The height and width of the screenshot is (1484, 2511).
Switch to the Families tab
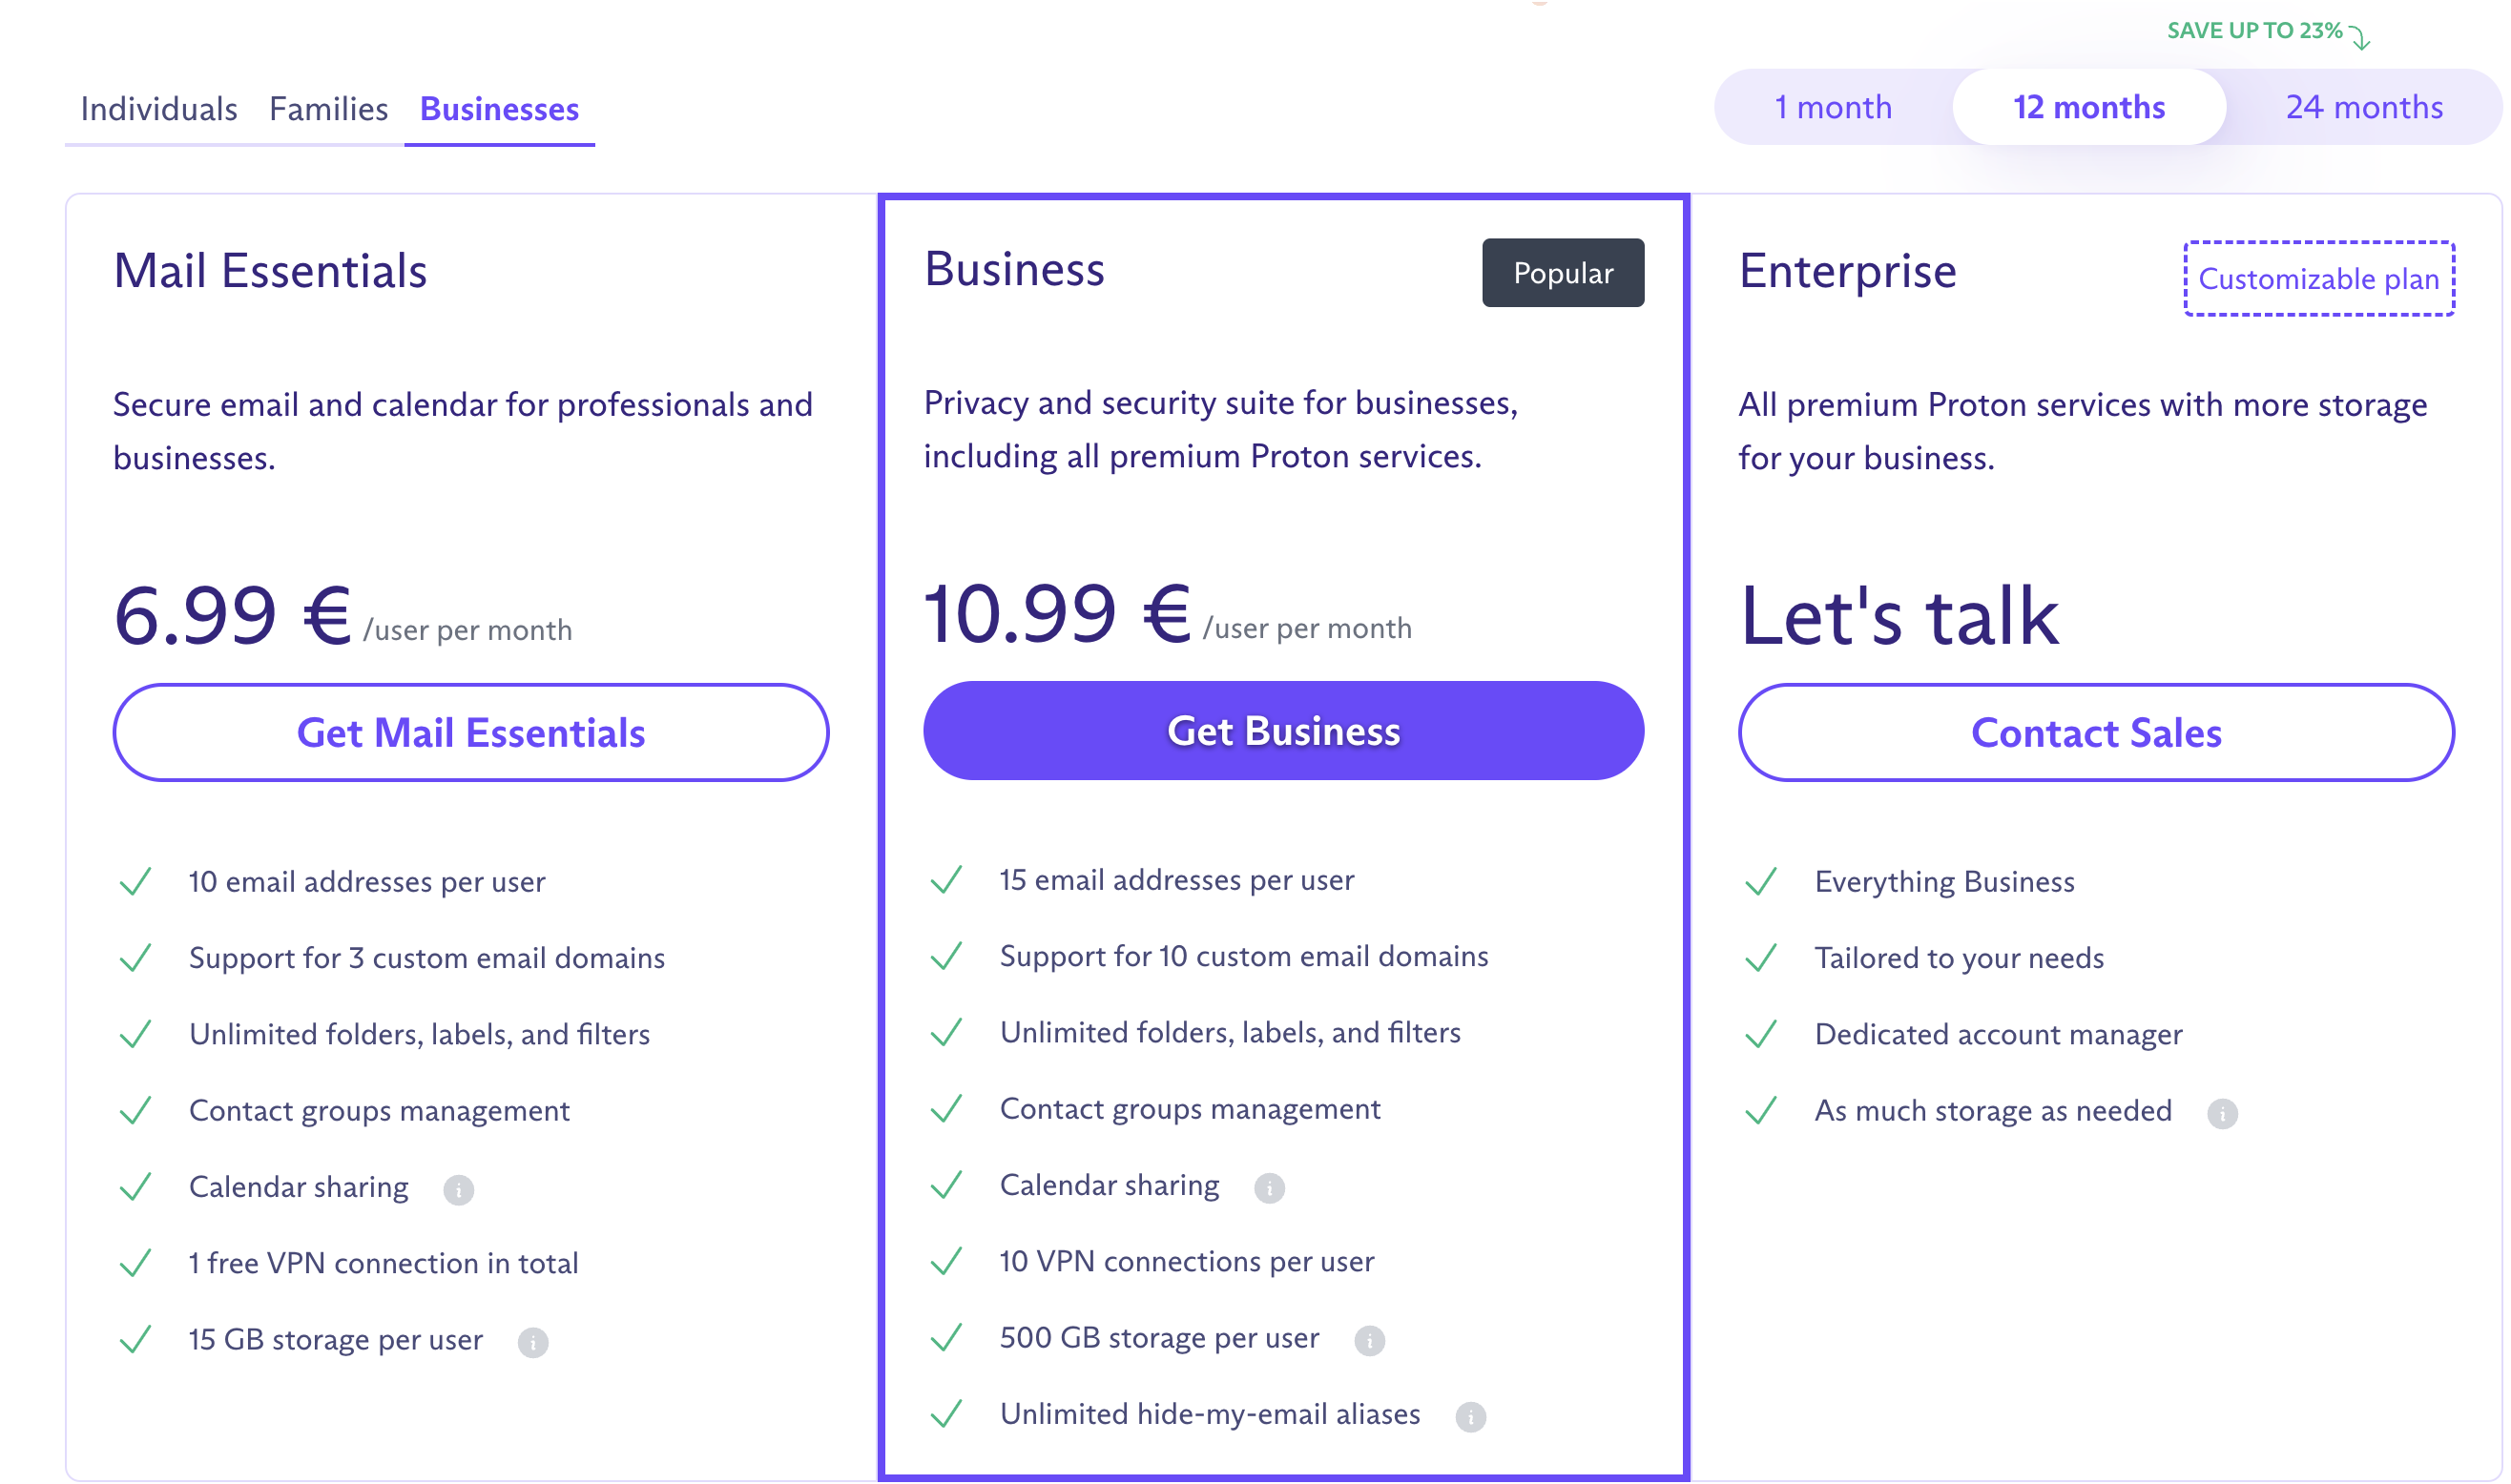[x=328, y=109]
